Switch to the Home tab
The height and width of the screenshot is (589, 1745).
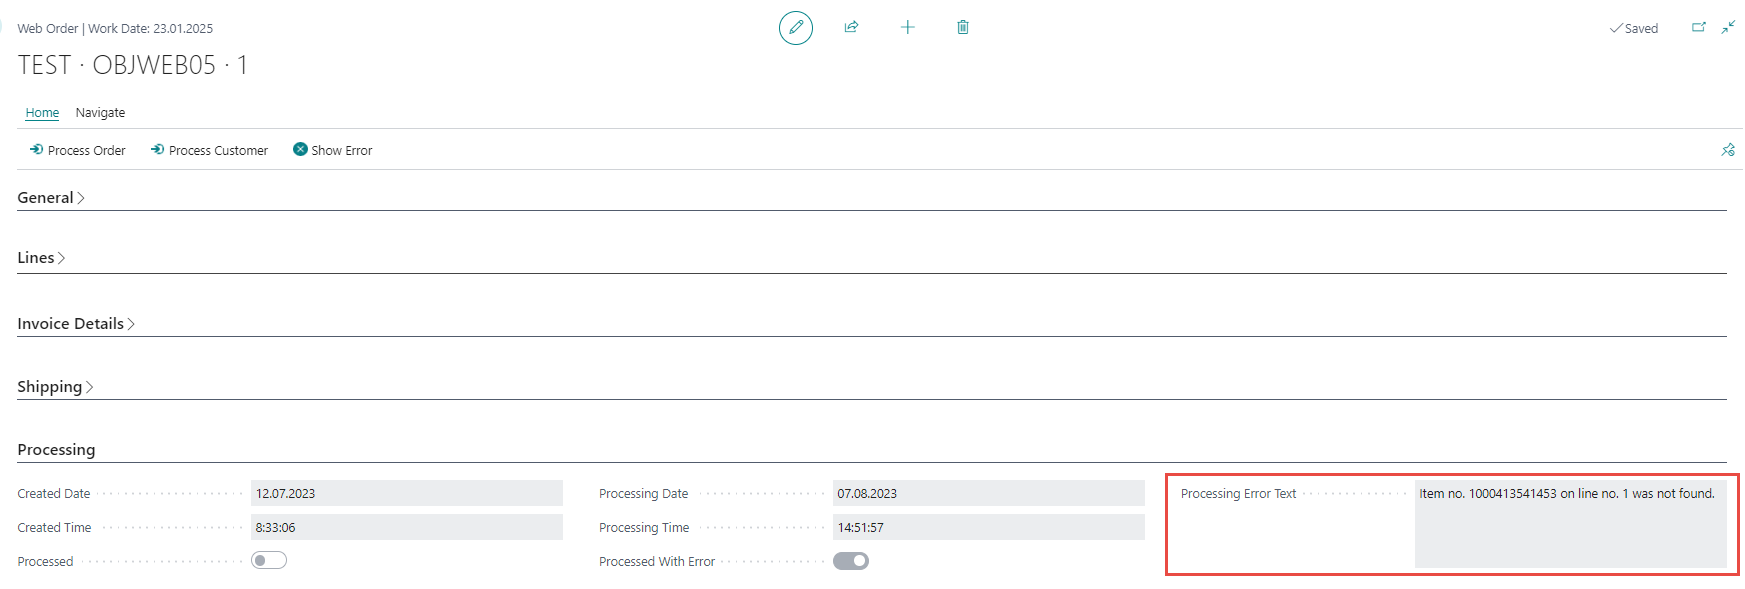coord(42,113)
